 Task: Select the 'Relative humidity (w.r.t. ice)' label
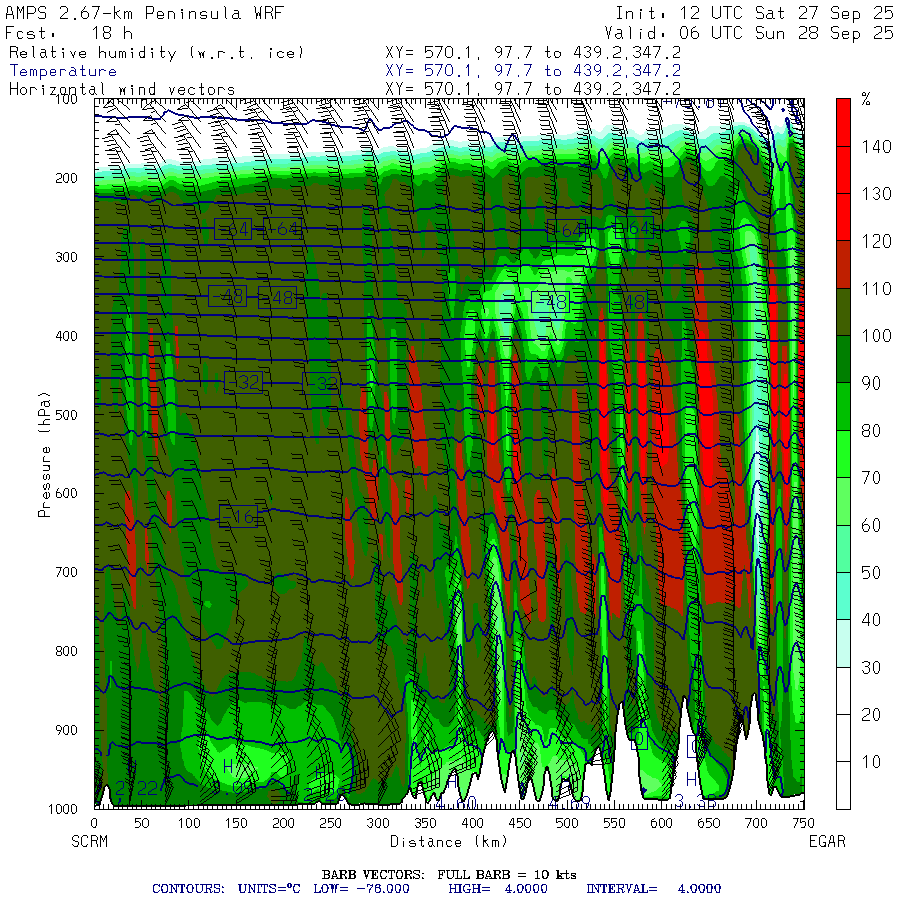(156, 53)
